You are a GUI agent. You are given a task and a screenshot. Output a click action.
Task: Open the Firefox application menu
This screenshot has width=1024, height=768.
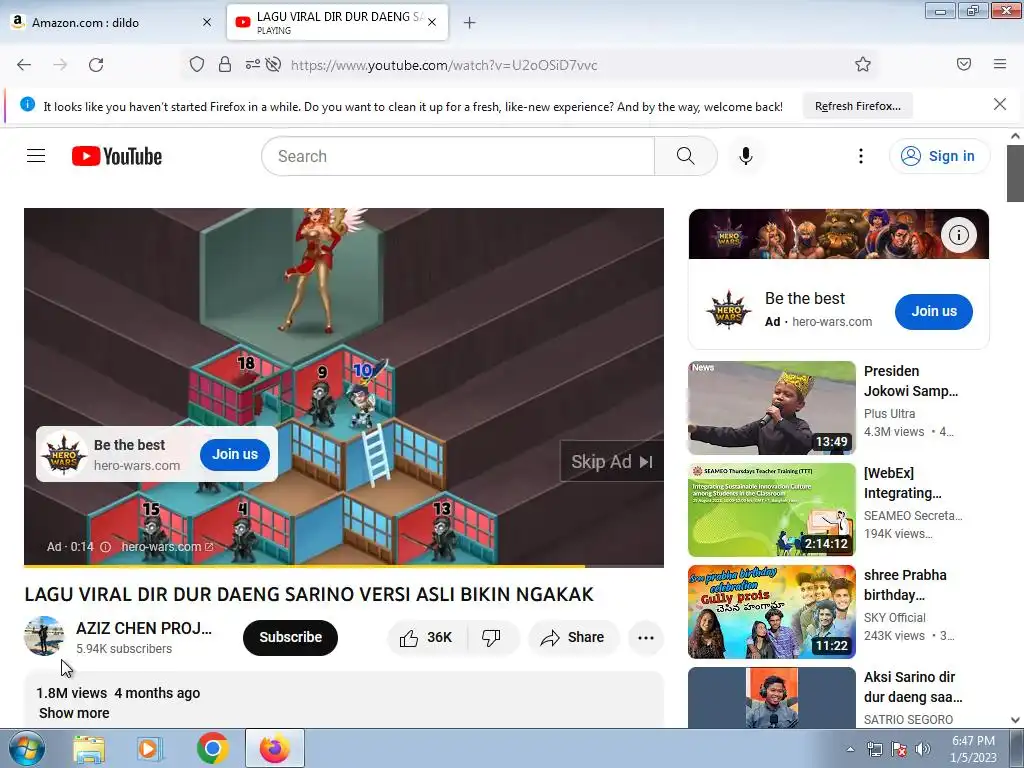pyautogui.click(x=1000, y=64)
